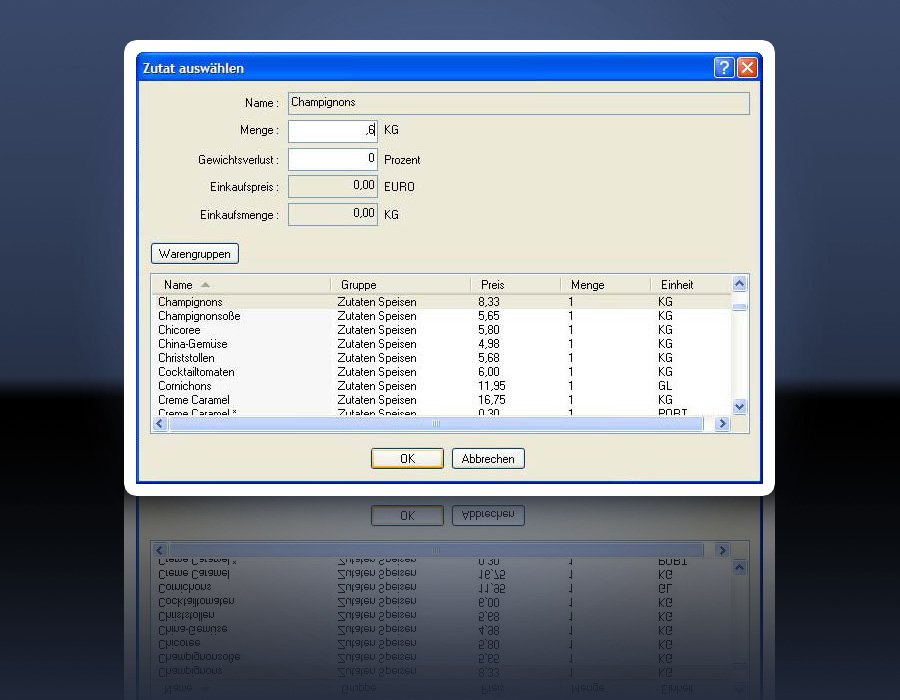This screenshot has width=900, height=700.
Task: Click price 16,75 in the Creme Caramel row
Action: (491, 400)
